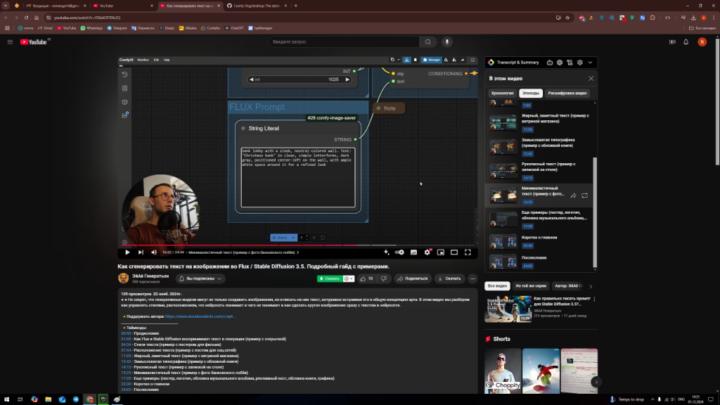Click the sparkle icon in player controls
Image resolution: width=720 pixels, height=405 pixels.
click(x=386, y=252)
